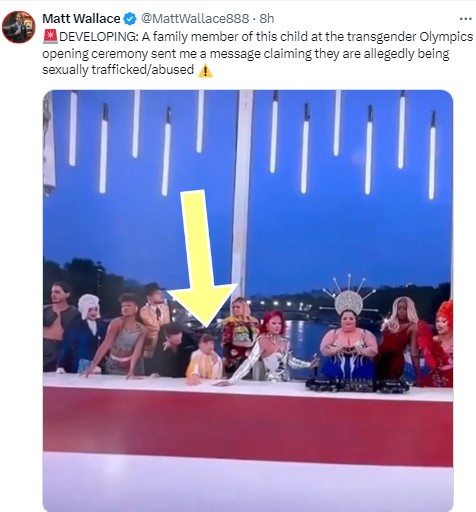476x512 pixels.
Task: Click the performer in white wig
Action: coord(88,328)
